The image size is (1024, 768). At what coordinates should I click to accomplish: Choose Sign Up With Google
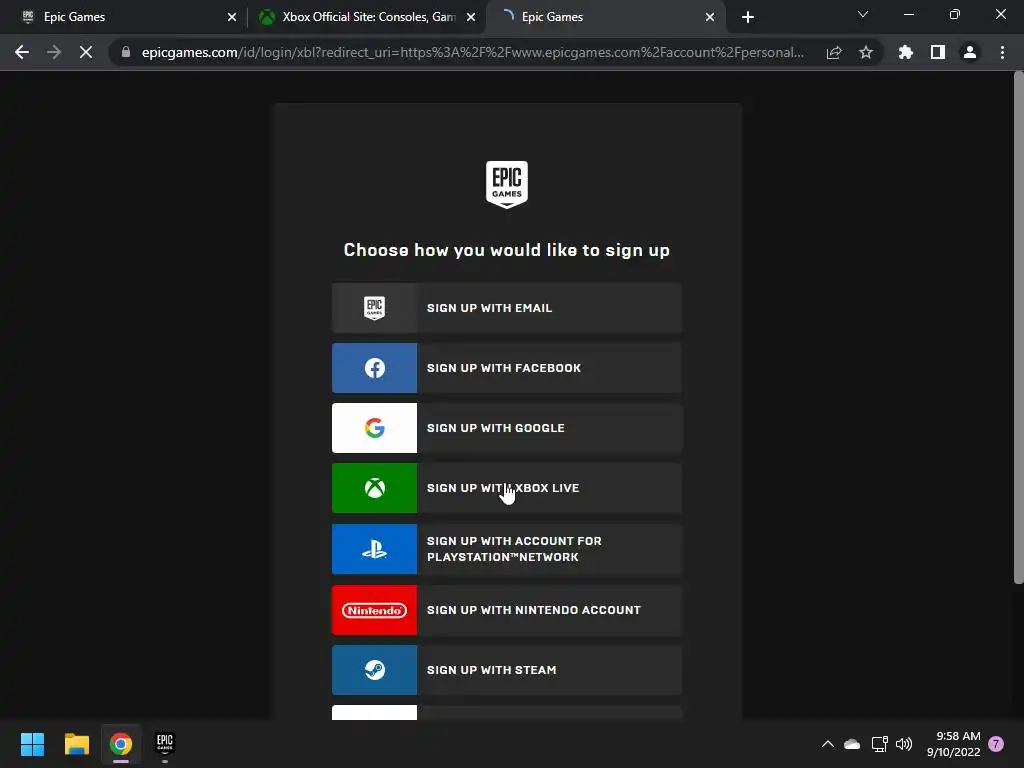tap(507, 428)
